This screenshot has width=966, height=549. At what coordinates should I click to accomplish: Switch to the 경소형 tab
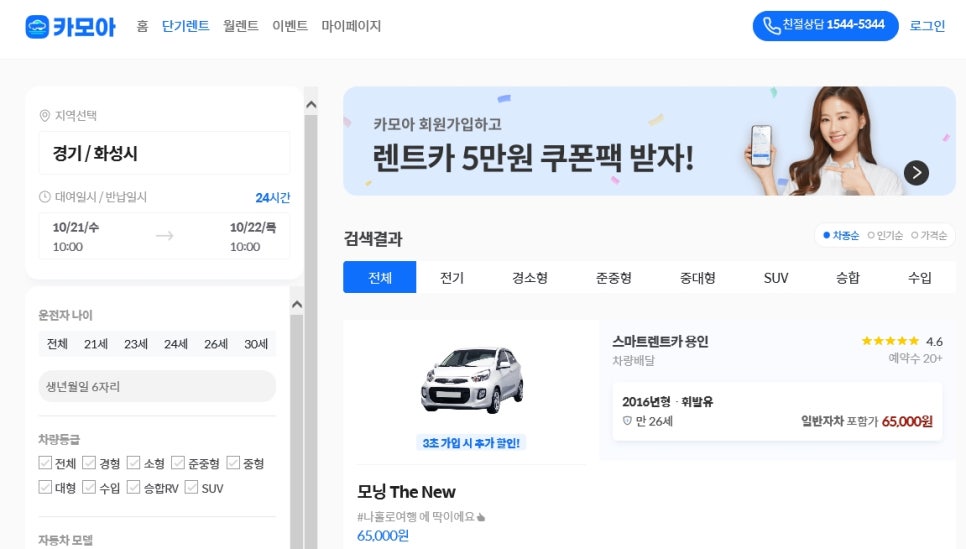point(530,277)
